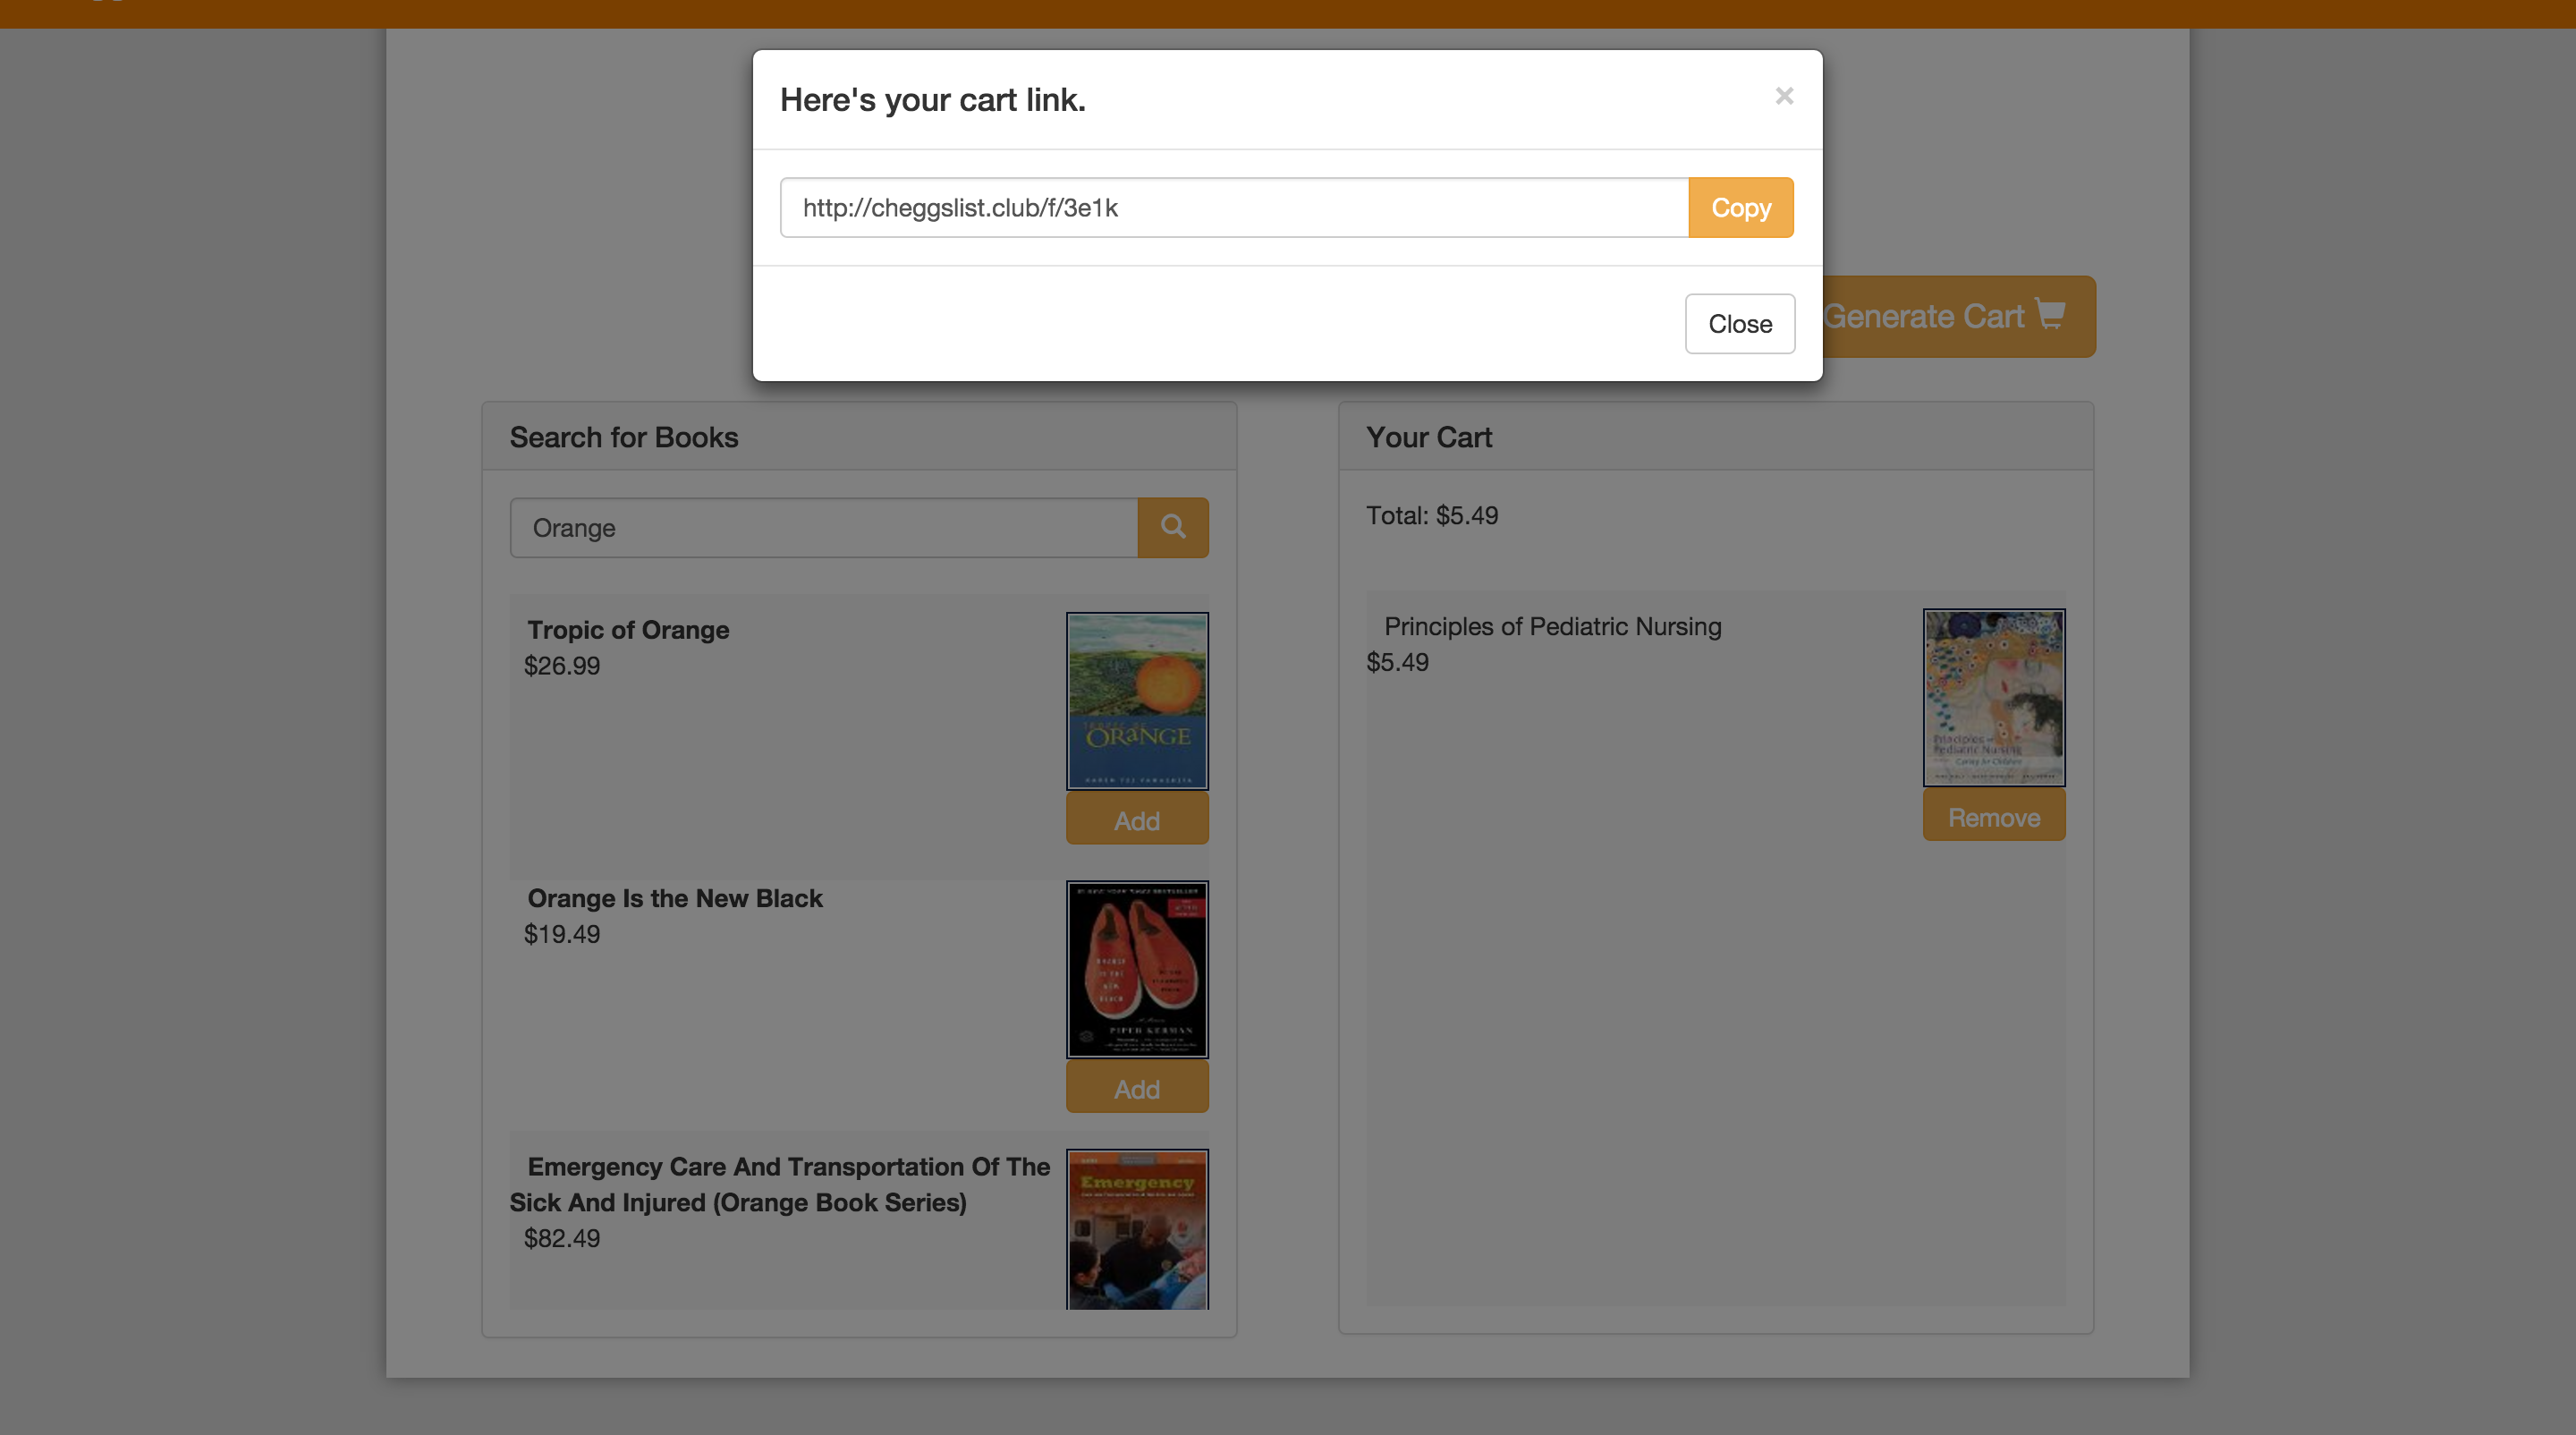This screenshot has height=1435, width=2576.
Task: Click the magnifying glass search icon
Action: pos(1173,527)
